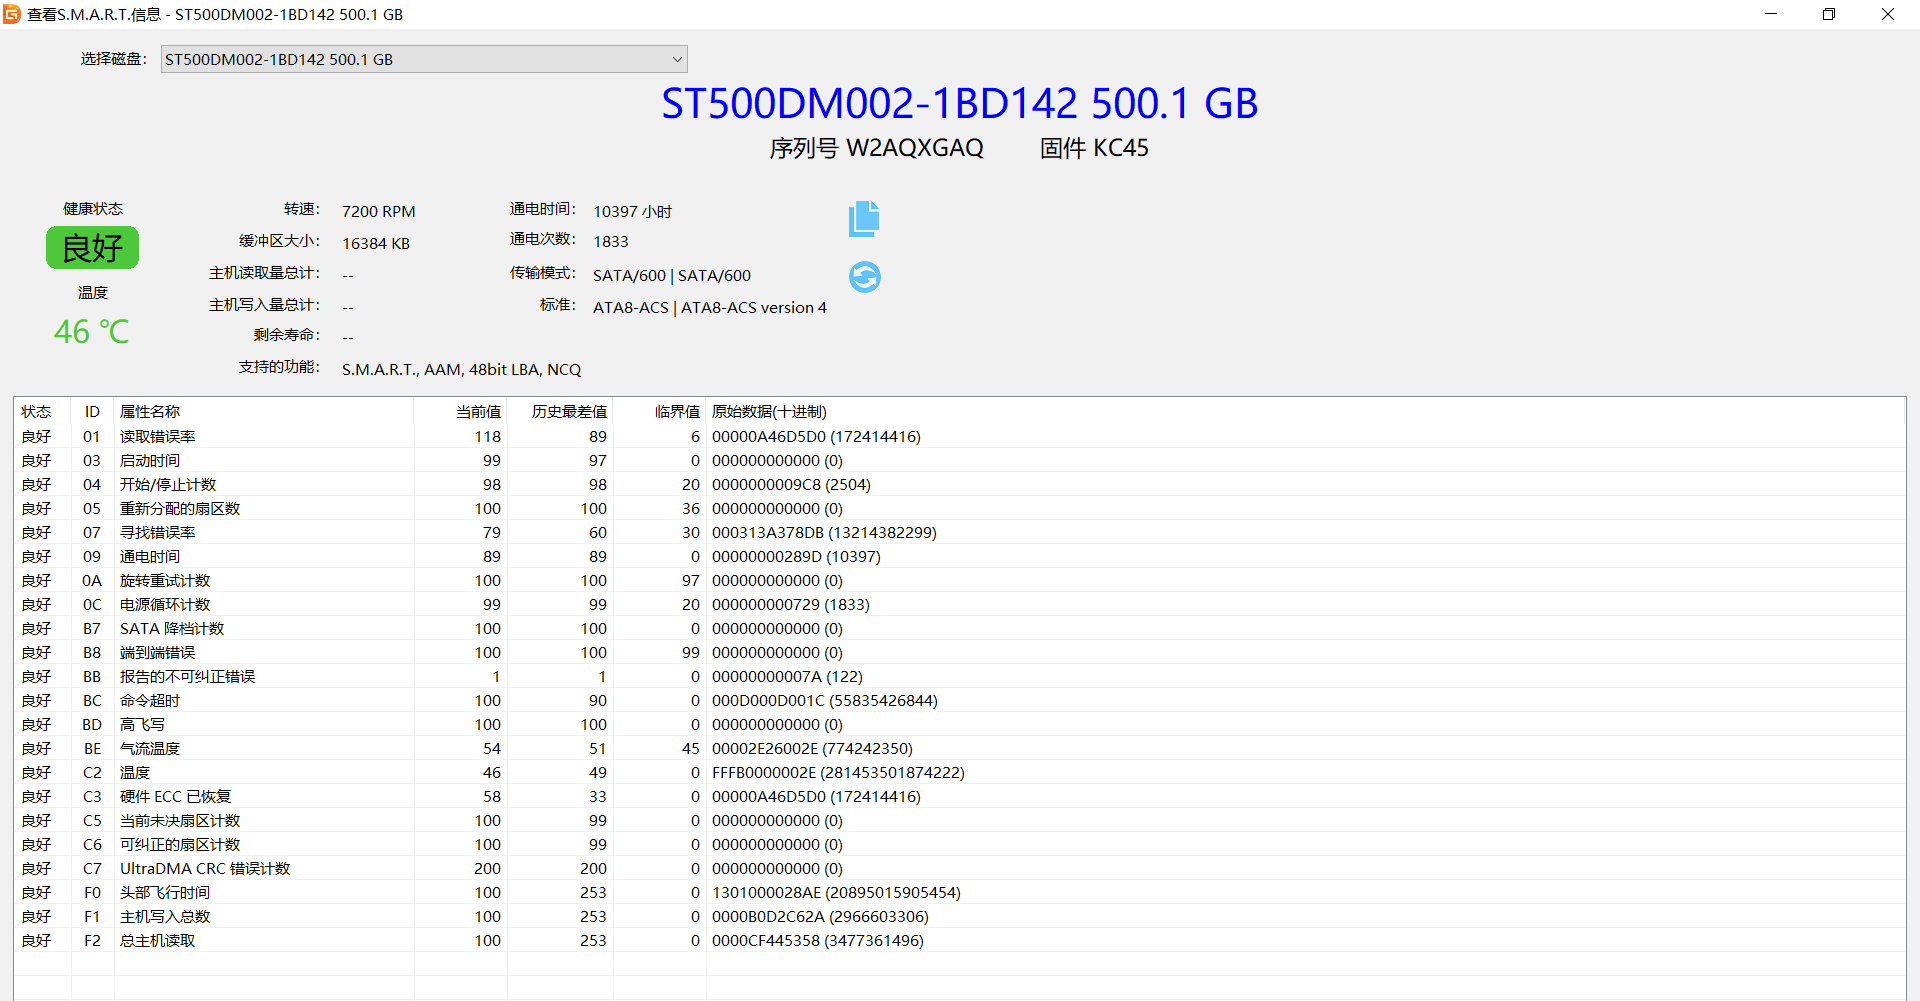Restore down the S.M.A.R.T. window
This screenshot has height=1001, width=1920.
(x=1829, y=14)
